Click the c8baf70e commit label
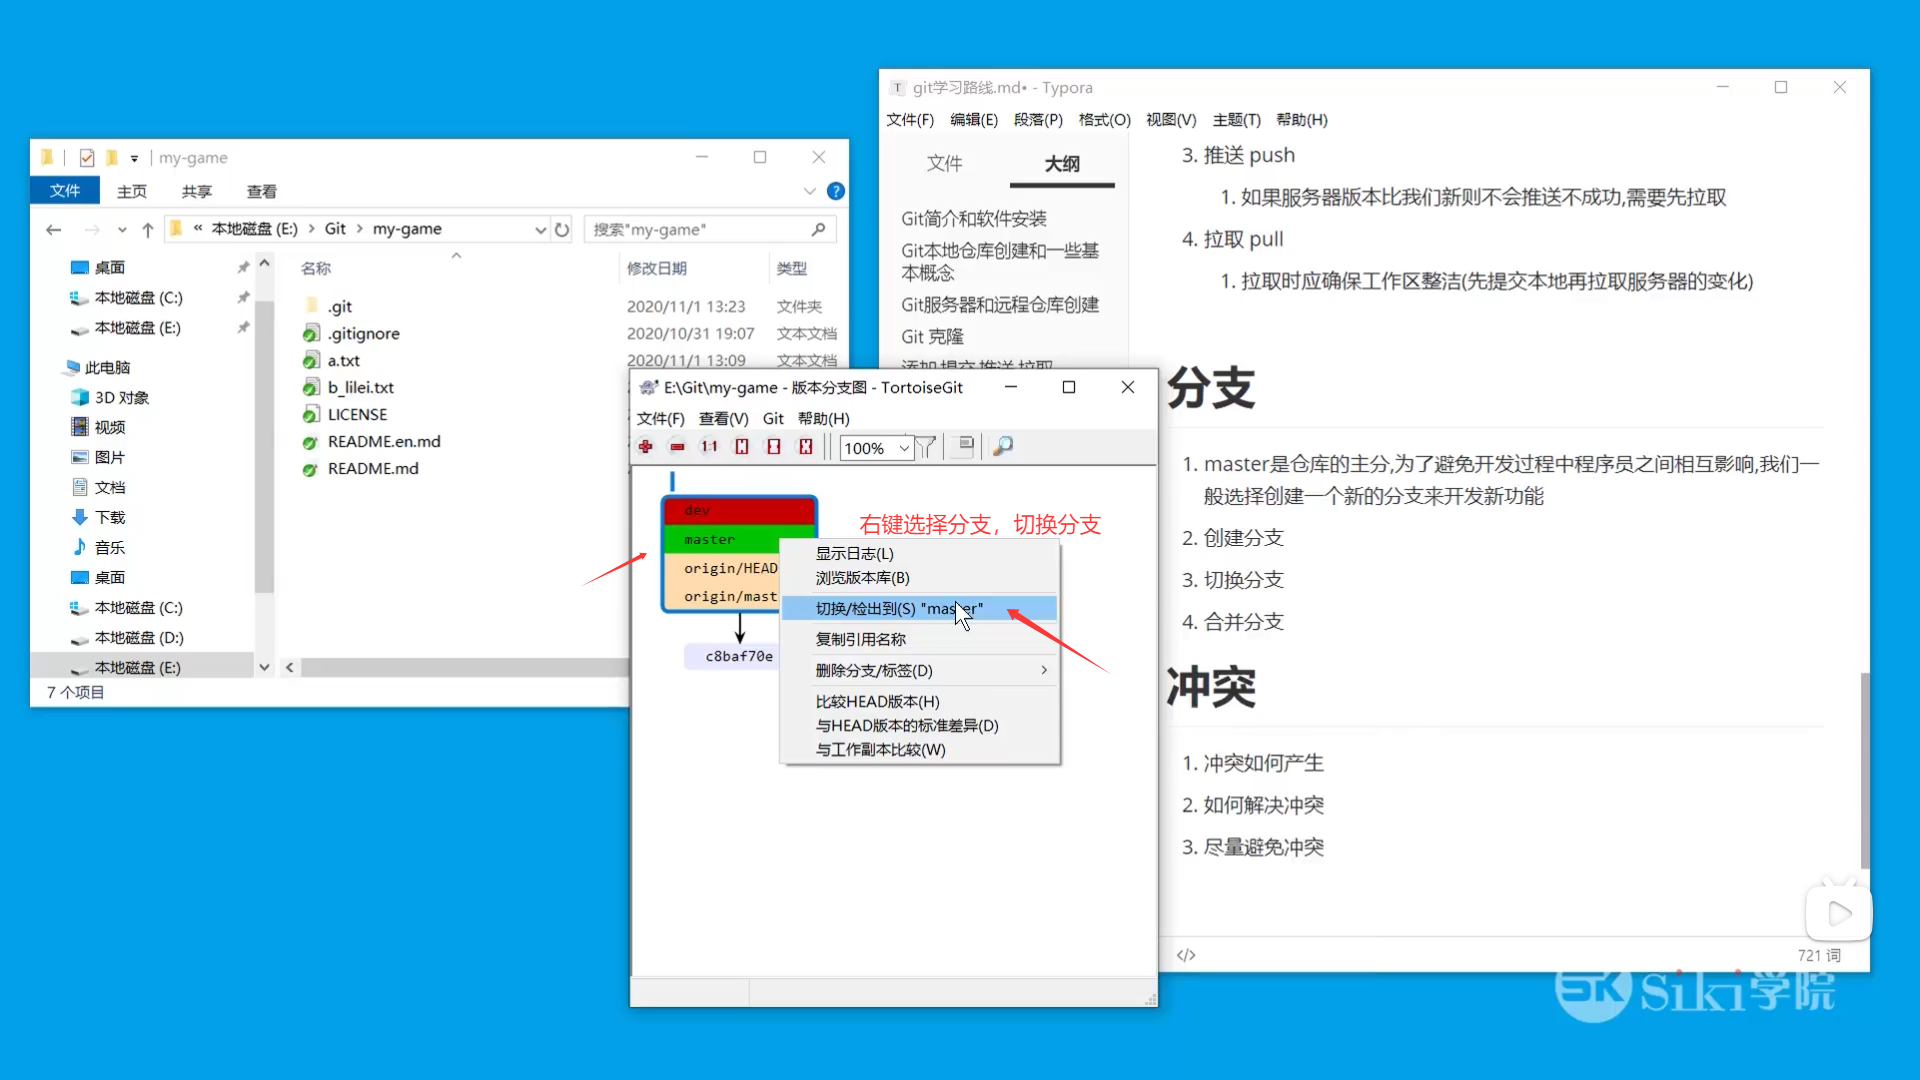The height and width of the screenshot is (1080, 1920). 738,656
